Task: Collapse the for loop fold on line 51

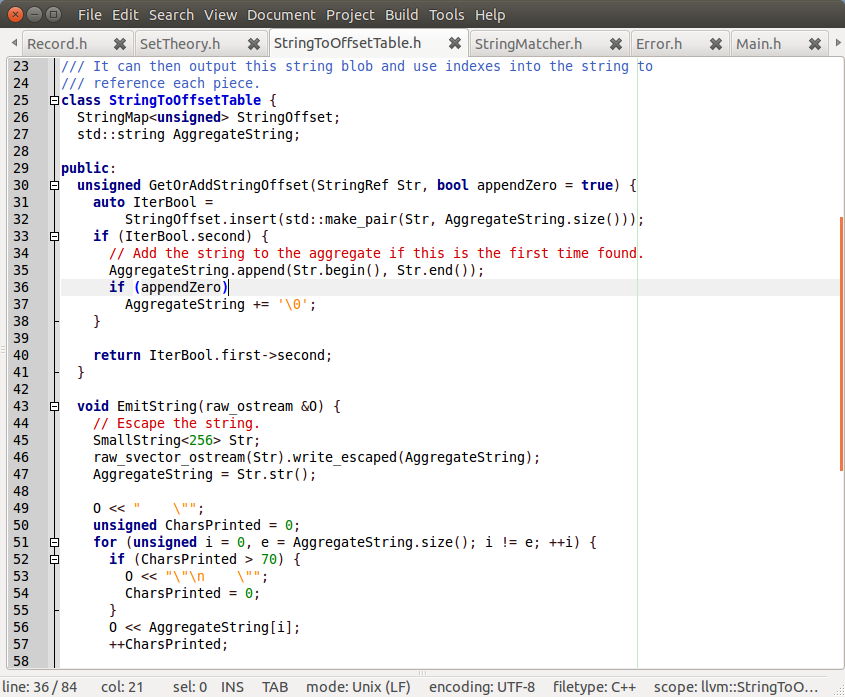Action: pos(54,542)
